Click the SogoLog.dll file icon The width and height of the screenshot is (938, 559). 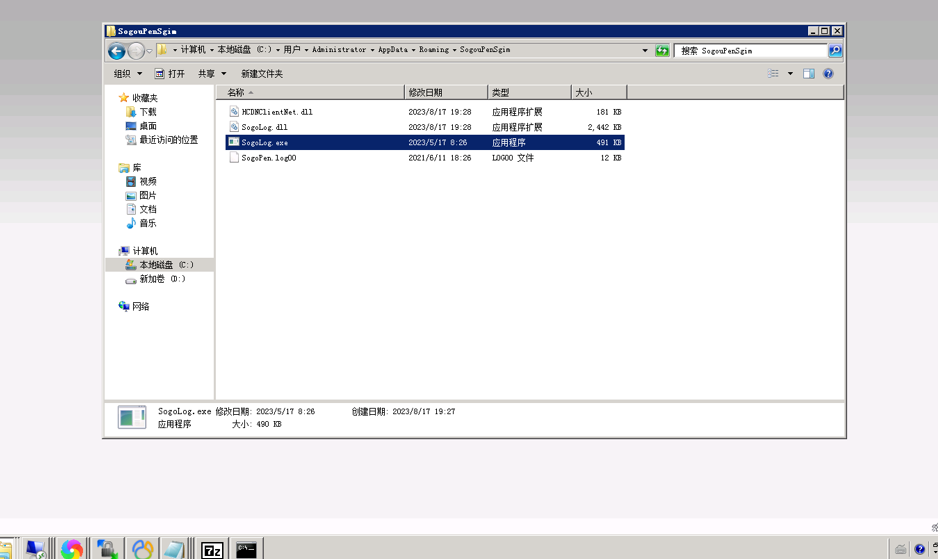coord(234,127)
